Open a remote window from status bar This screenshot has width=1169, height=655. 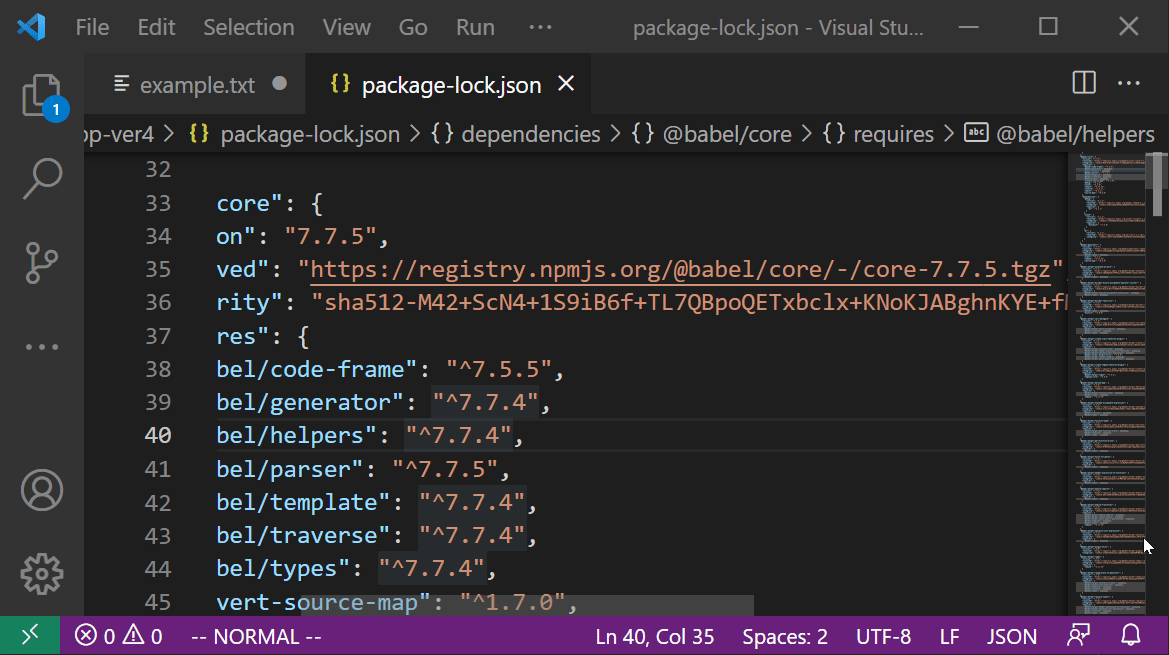point(30,636)
